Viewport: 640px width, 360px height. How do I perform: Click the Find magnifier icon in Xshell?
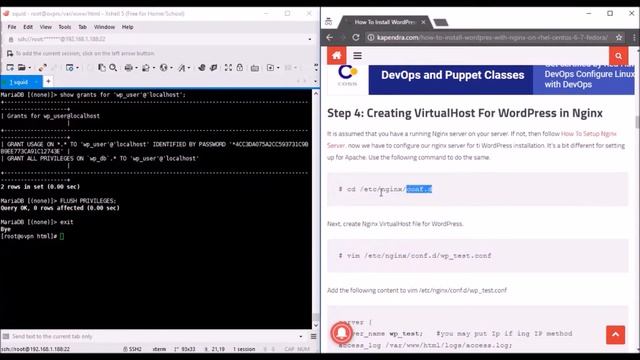pos(113,68)
